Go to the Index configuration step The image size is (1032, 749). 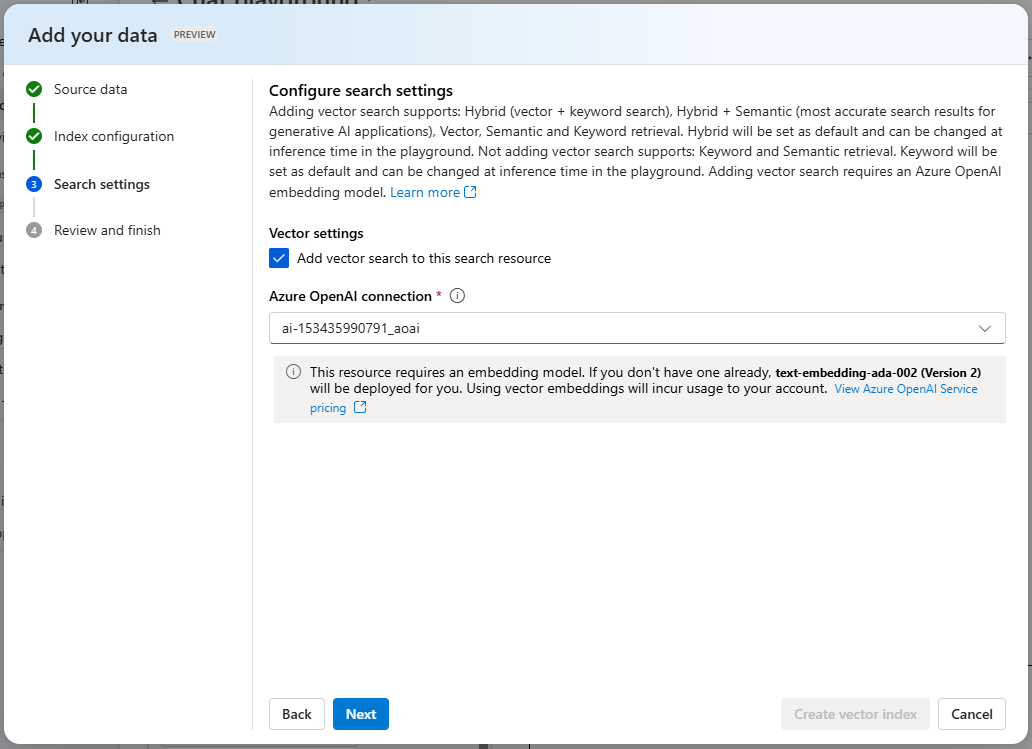(x=114, y=136)
